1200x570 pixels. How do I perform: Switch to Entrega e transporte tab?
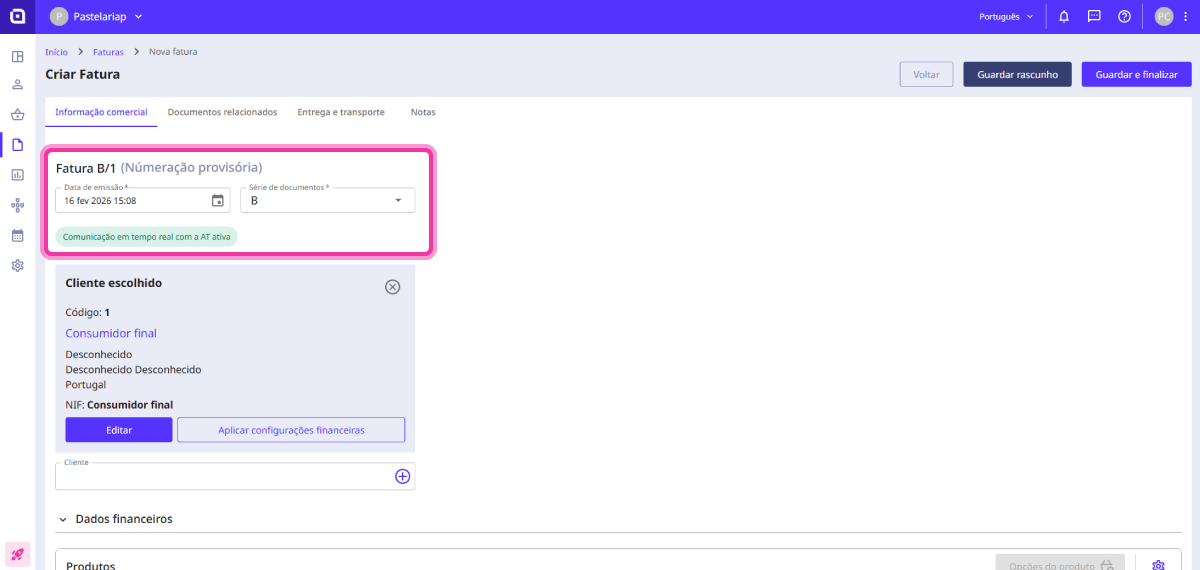[x=341, y=112]
